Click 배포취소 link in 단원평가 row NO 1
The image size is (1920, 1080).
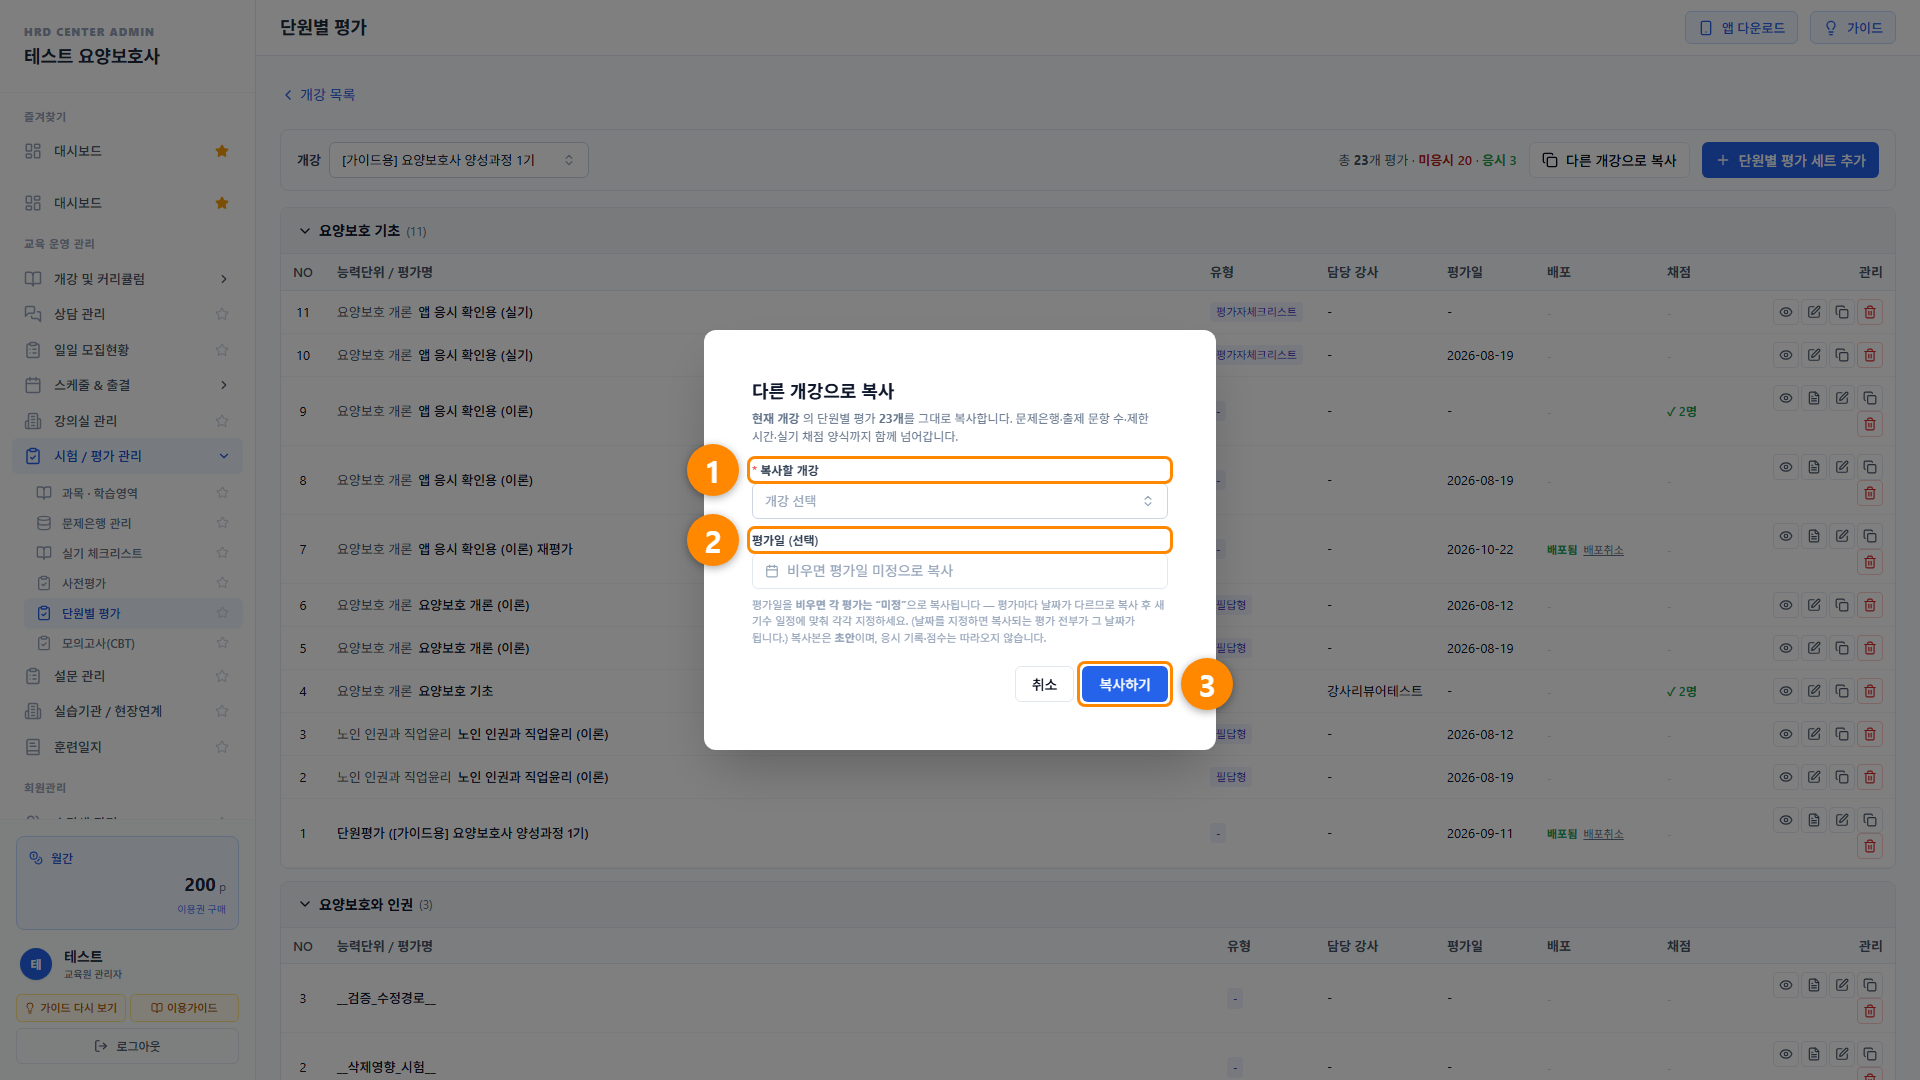1603,834
